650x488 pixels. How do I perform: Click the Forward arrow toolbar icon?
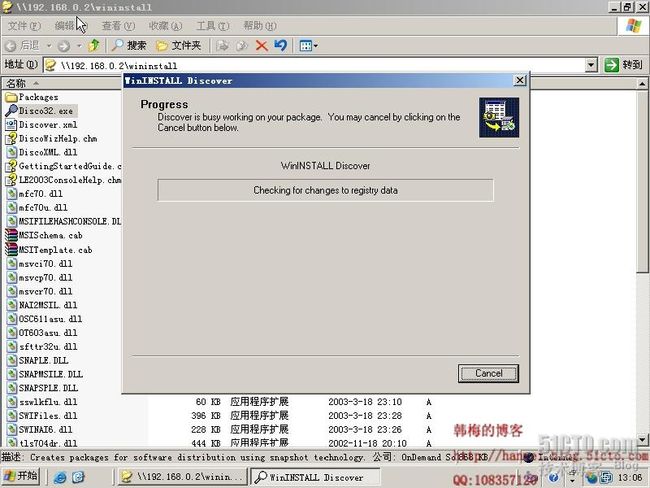(x=63, y=46)
